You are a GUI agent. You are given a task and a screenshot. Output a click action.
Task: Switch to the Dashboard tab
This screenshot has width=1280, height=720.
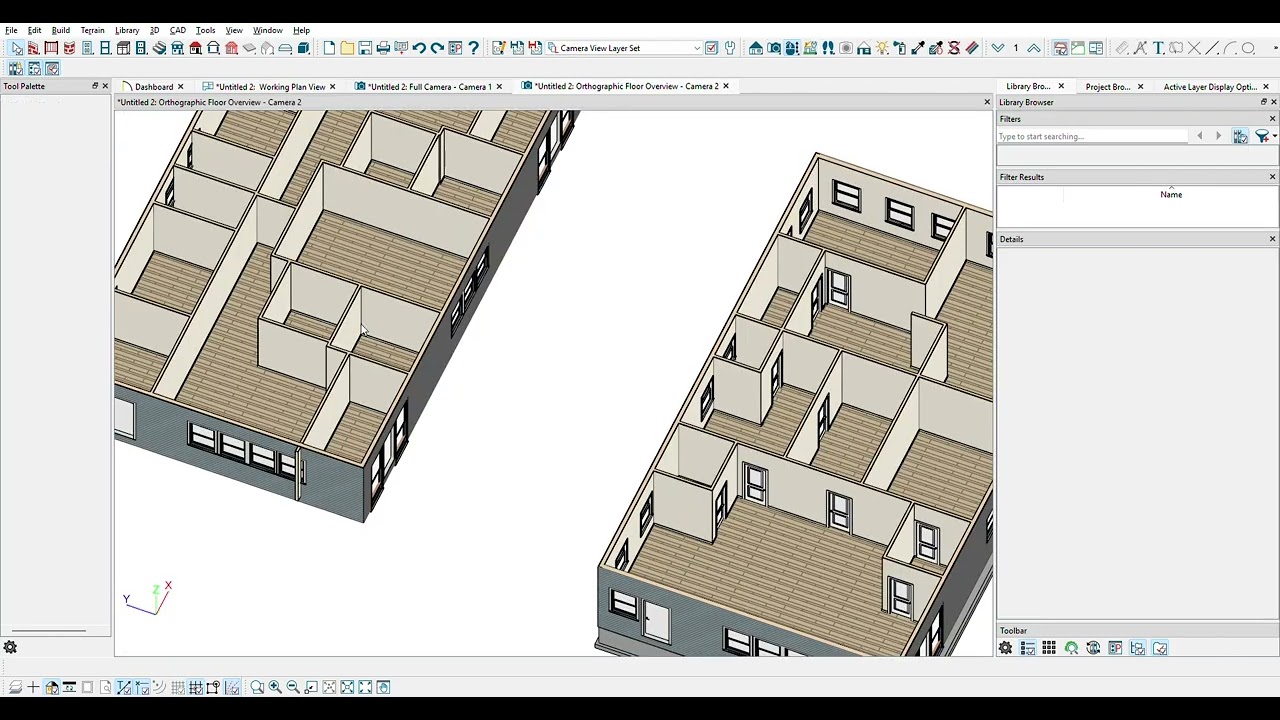click(154, 87)
